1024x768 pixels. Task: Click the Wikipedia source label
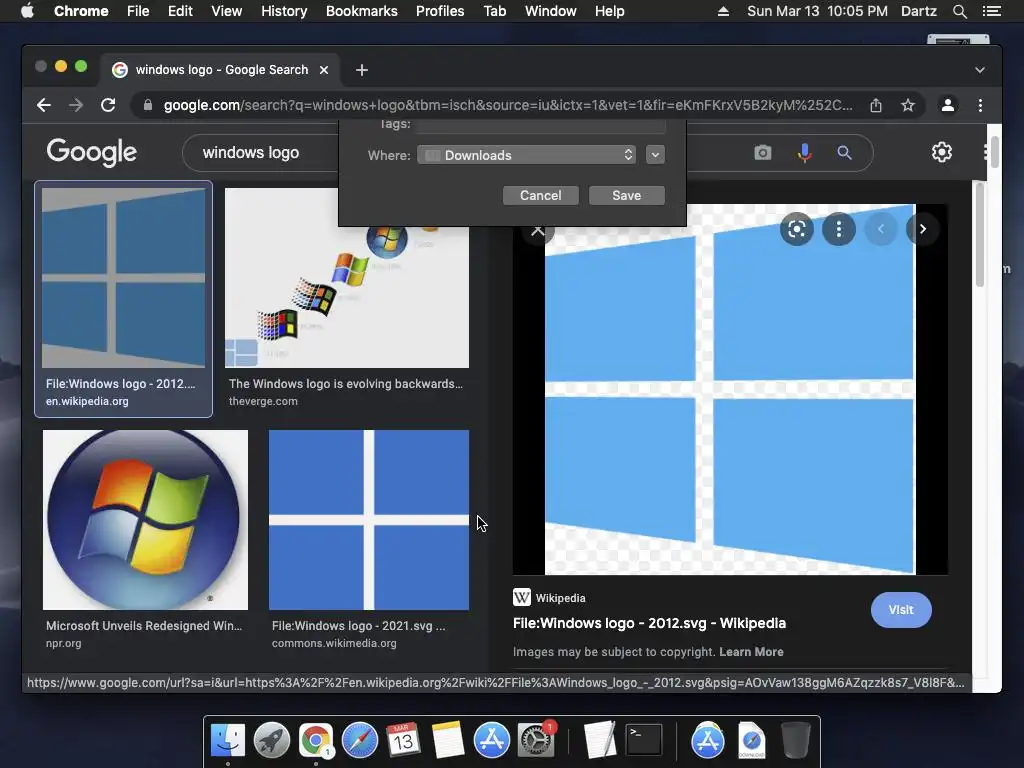560,598
